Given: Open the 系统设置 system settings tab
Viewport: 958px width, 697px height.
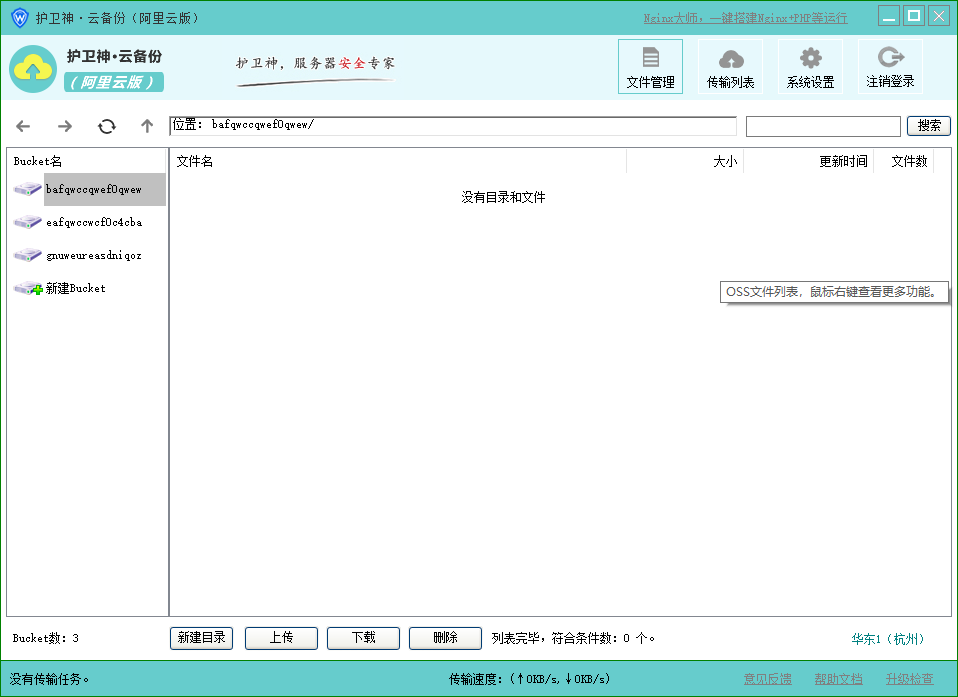Looking at the screenshot, I should (x=810, y=67).
